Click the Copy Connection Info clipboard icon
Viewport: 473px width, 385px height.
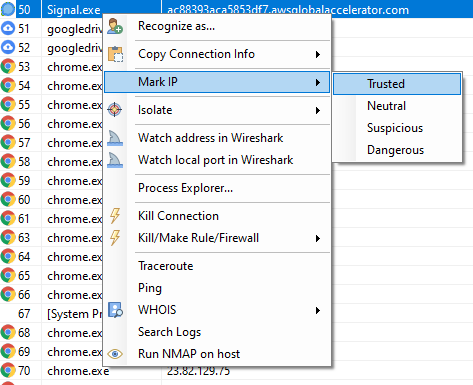[x=115, y=54]
